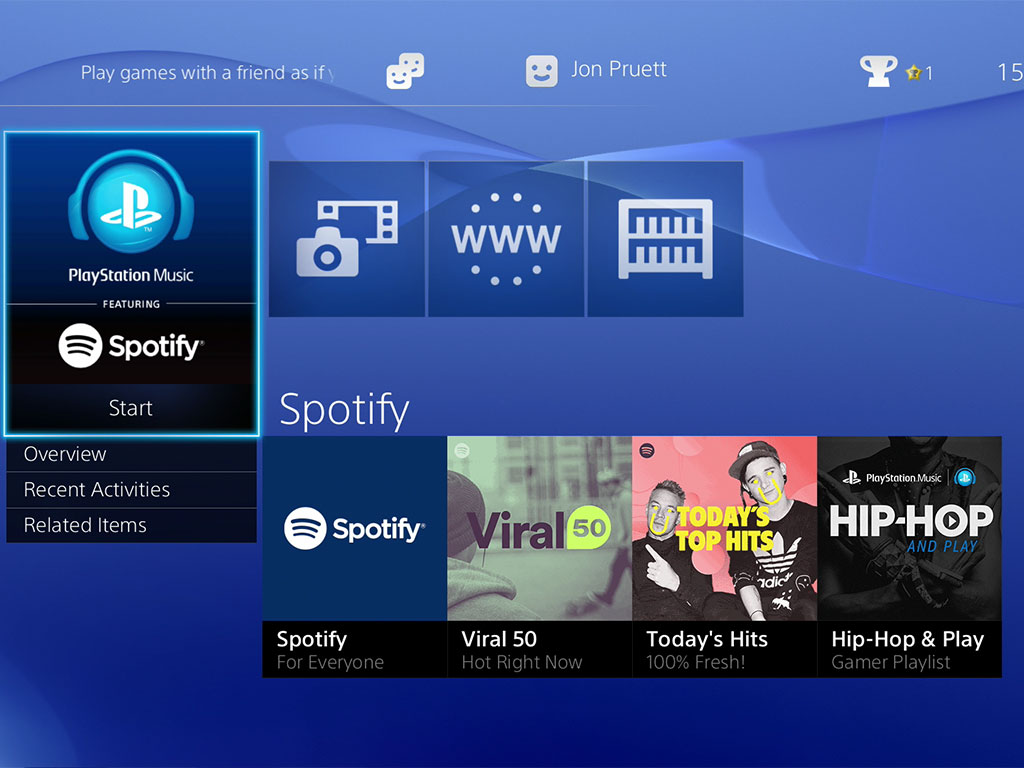Open the Trophies cup icon
Viewport: 1024px width, 768px height.
coord(877,71)
